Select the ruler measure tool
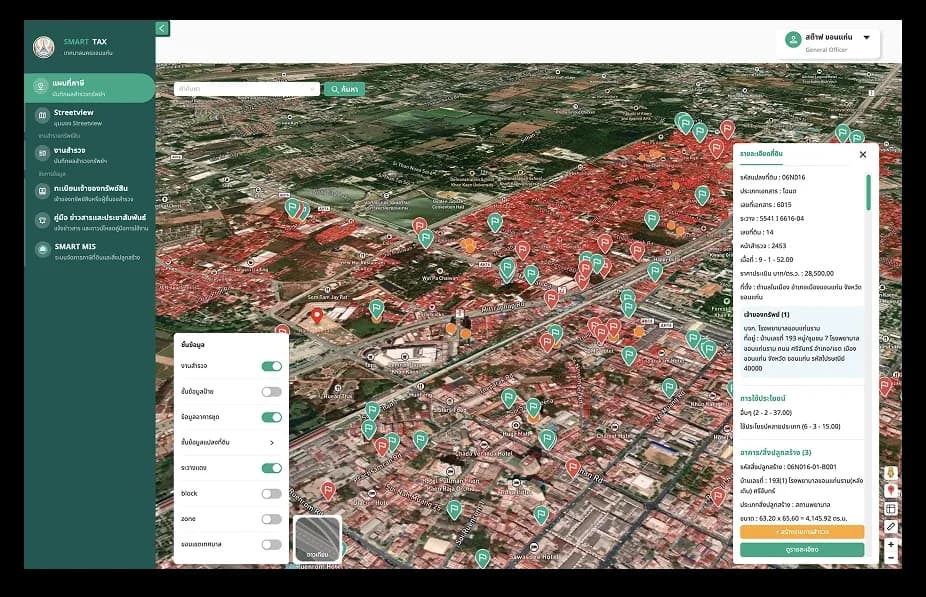This screenshot has width=926, height=597. click(x=891, y=526)
